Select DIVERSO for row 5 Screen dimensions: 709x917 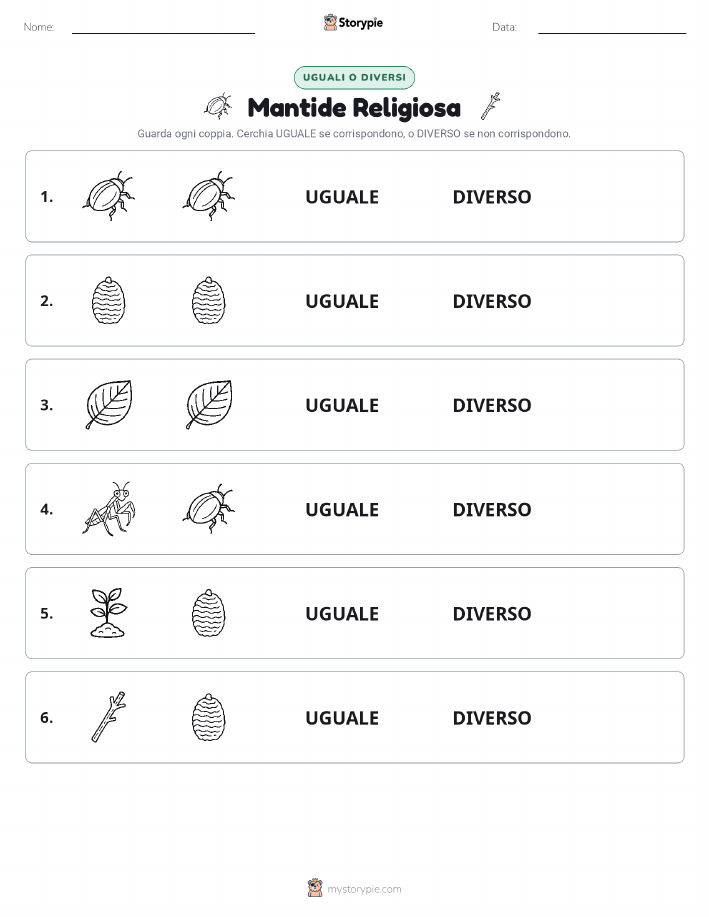492,613
